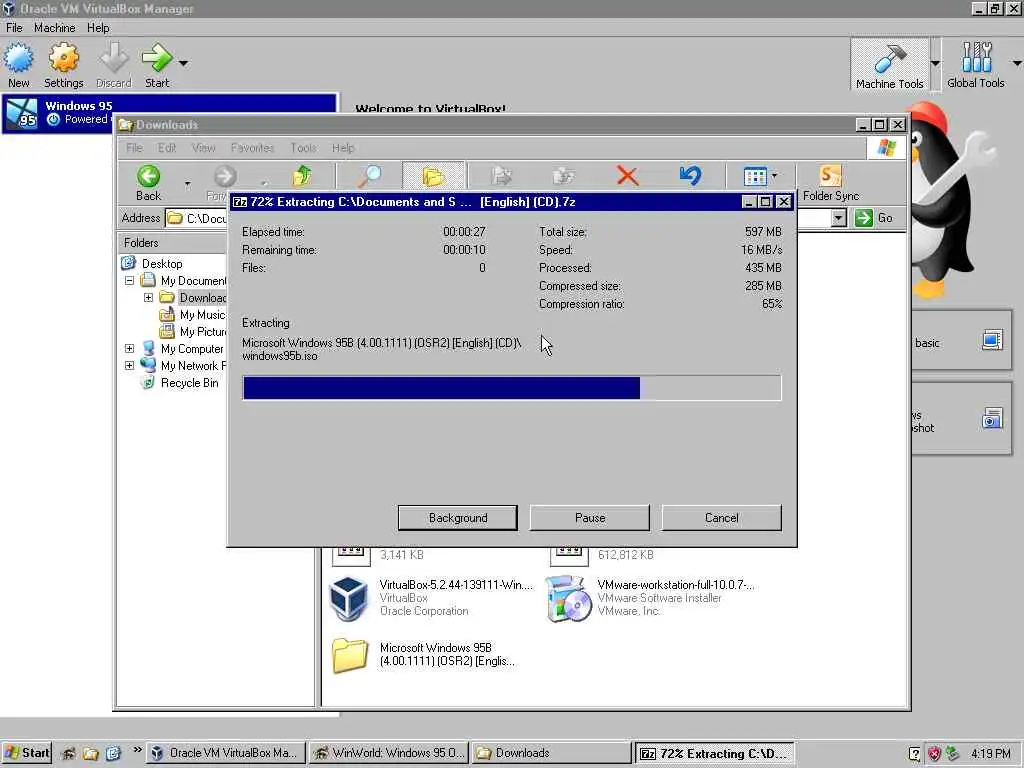The image size is (1024, 768).
Task: Click the blue Undo arrow icon
Action: coord(690,176)
